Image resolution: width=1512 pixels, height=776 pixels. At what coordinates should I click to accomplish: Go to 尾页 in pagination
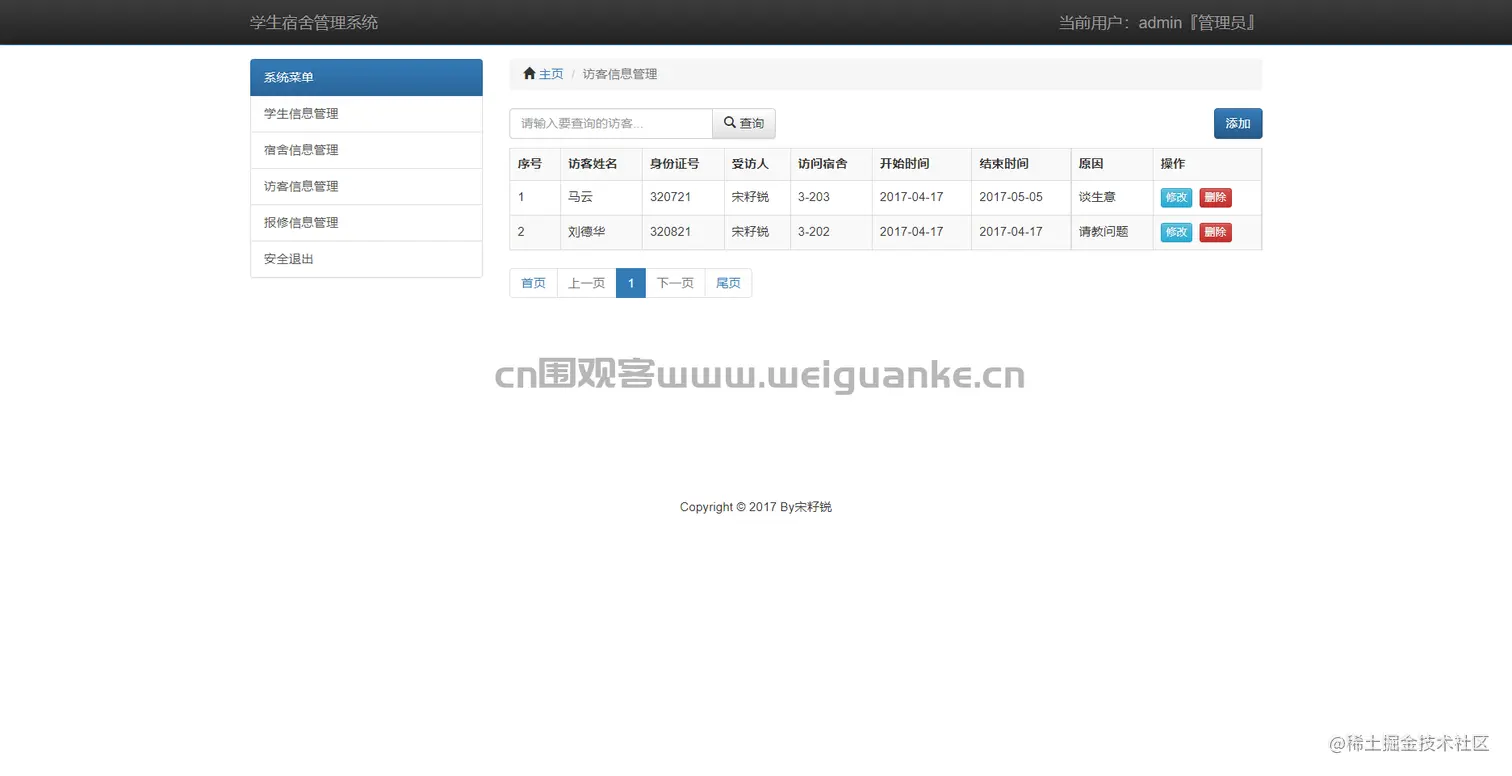[x=728, y=283]
